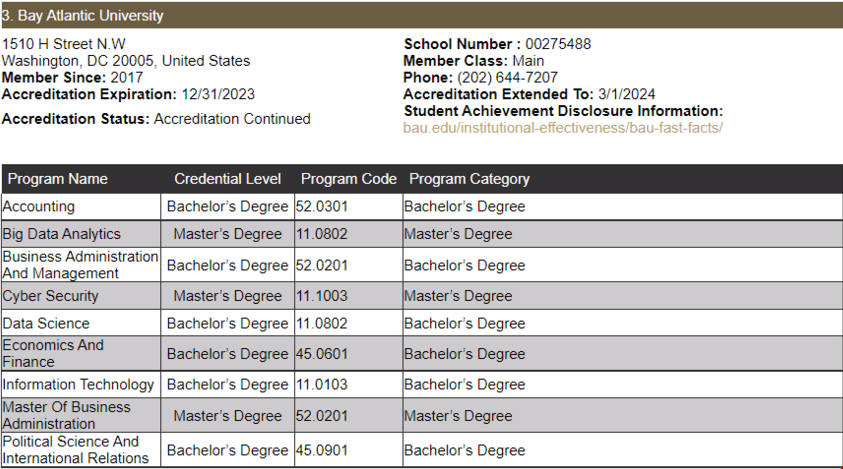Click the Credential Level column header
This screenshot has height=469, width=843.
coord(228,179)
